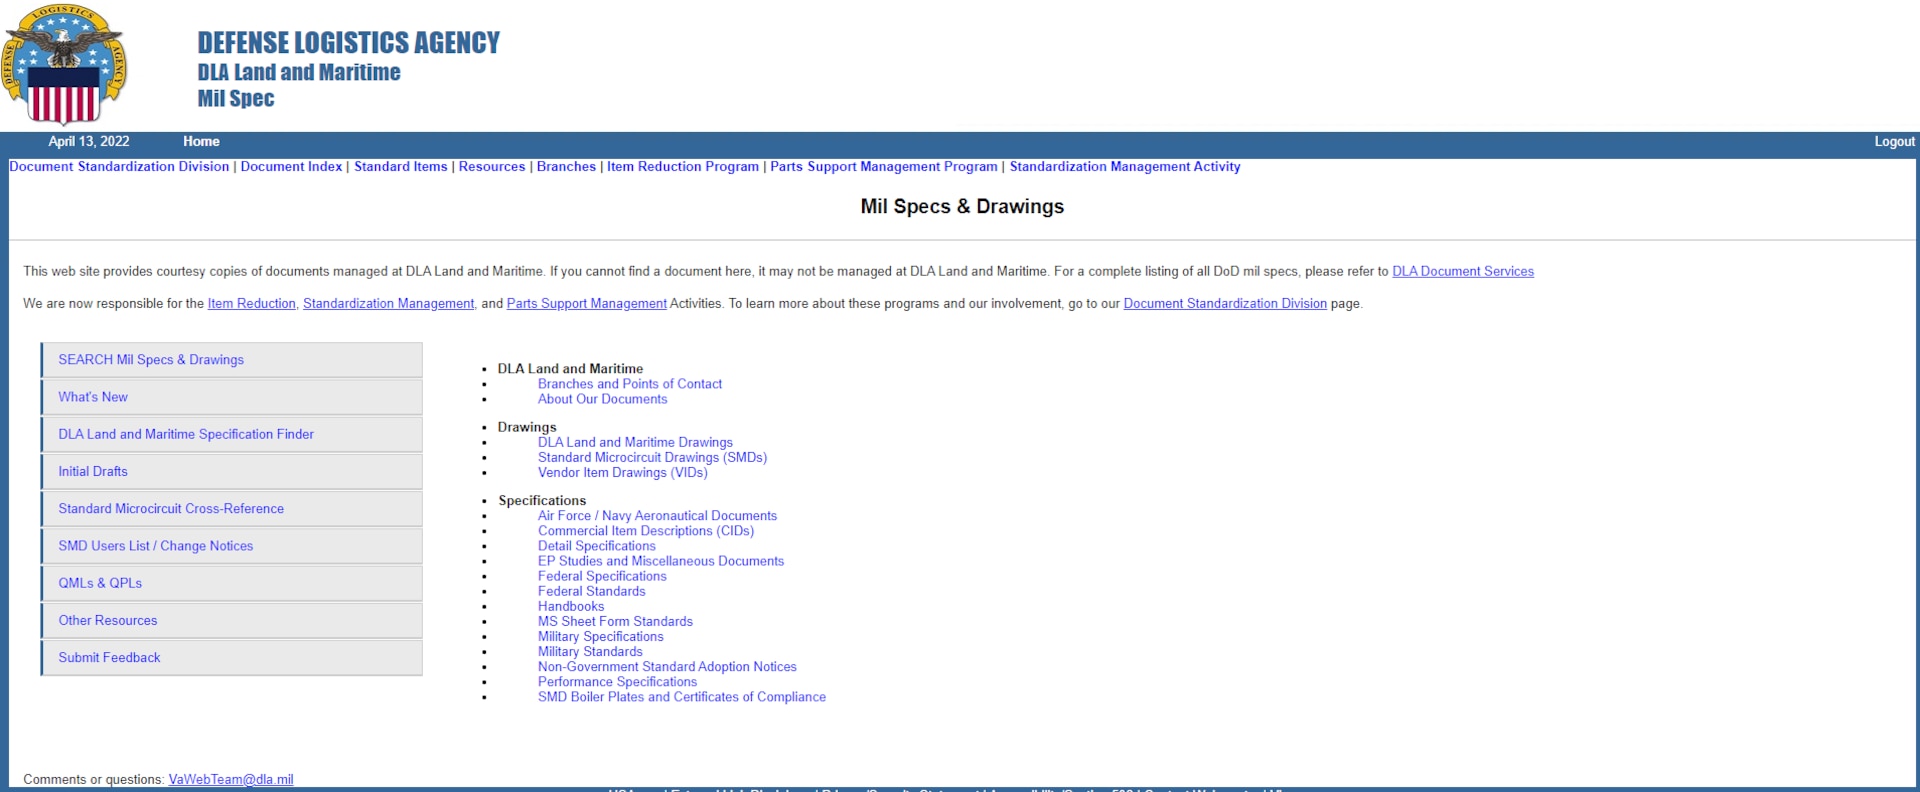Open the About Our Documents link
Image resolution: width=1920 pixels, height=792 pixels.
602,399
